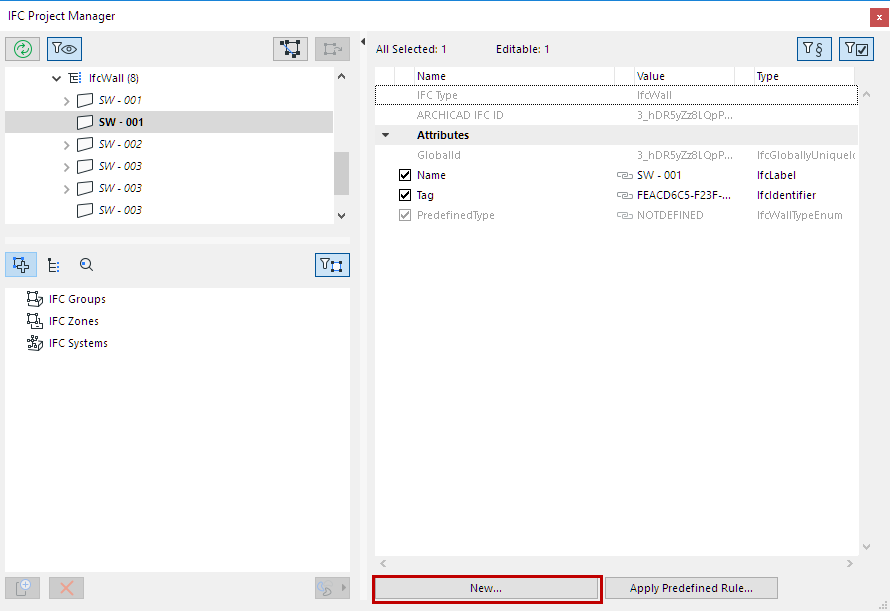Click the properties scroll down arrow
This screenshot has height=611, width=890.
pyautogui.click(x=866, y=547)
